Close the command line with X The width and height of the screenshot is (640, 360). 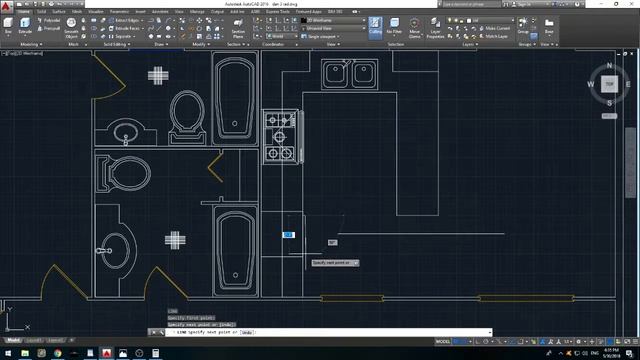[153, 332]
